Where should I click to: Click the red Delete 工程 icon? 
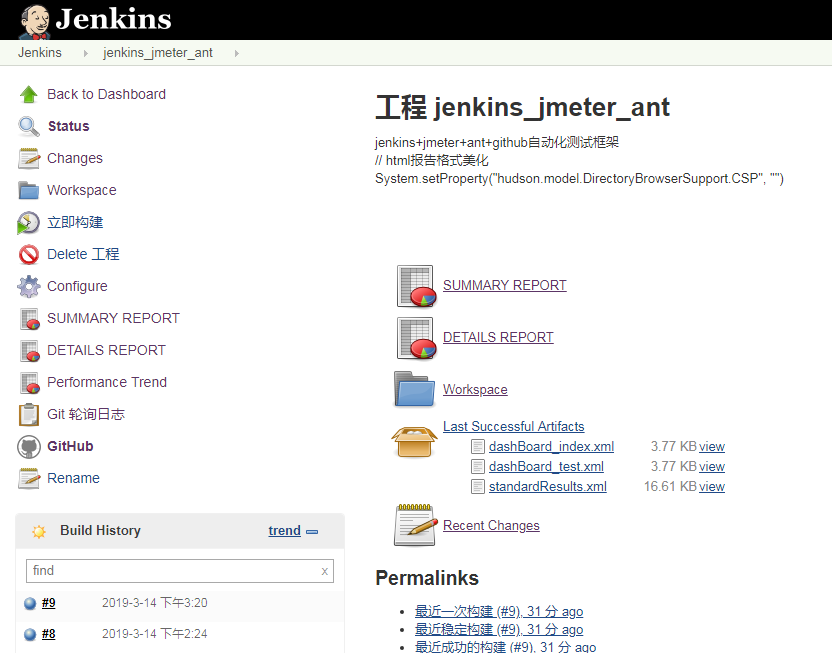(28, 254)
